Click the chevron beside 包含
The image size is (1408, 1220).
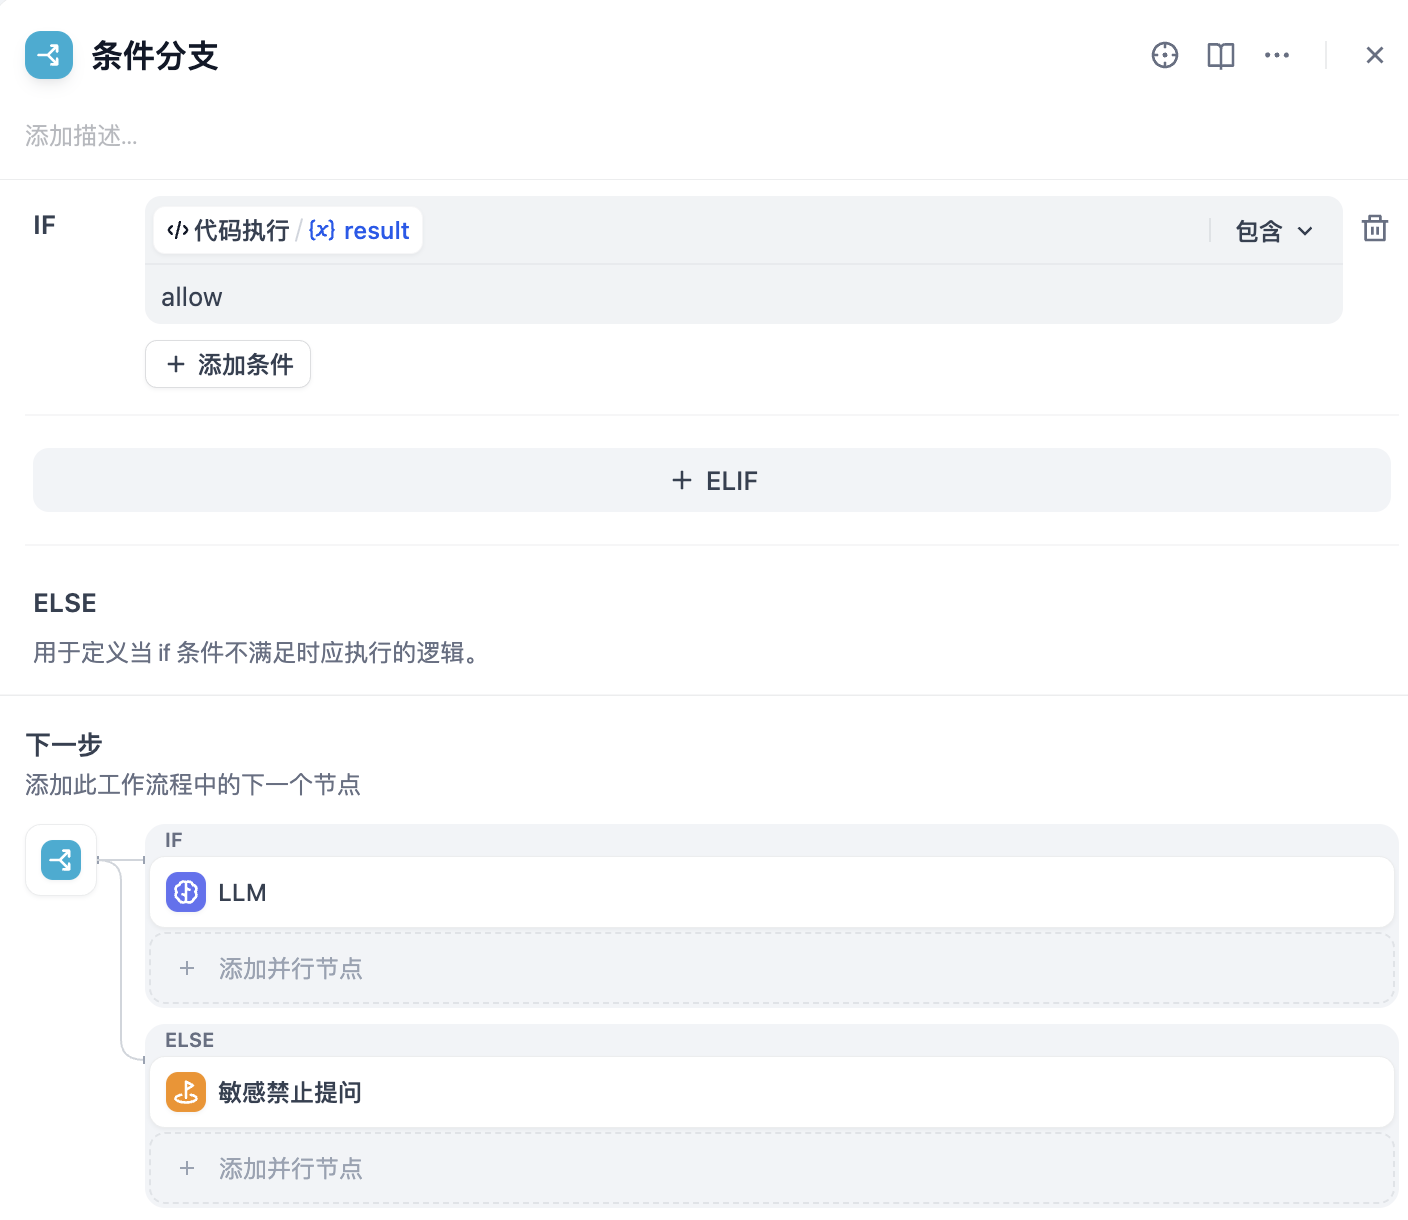tap(1305, 231)
